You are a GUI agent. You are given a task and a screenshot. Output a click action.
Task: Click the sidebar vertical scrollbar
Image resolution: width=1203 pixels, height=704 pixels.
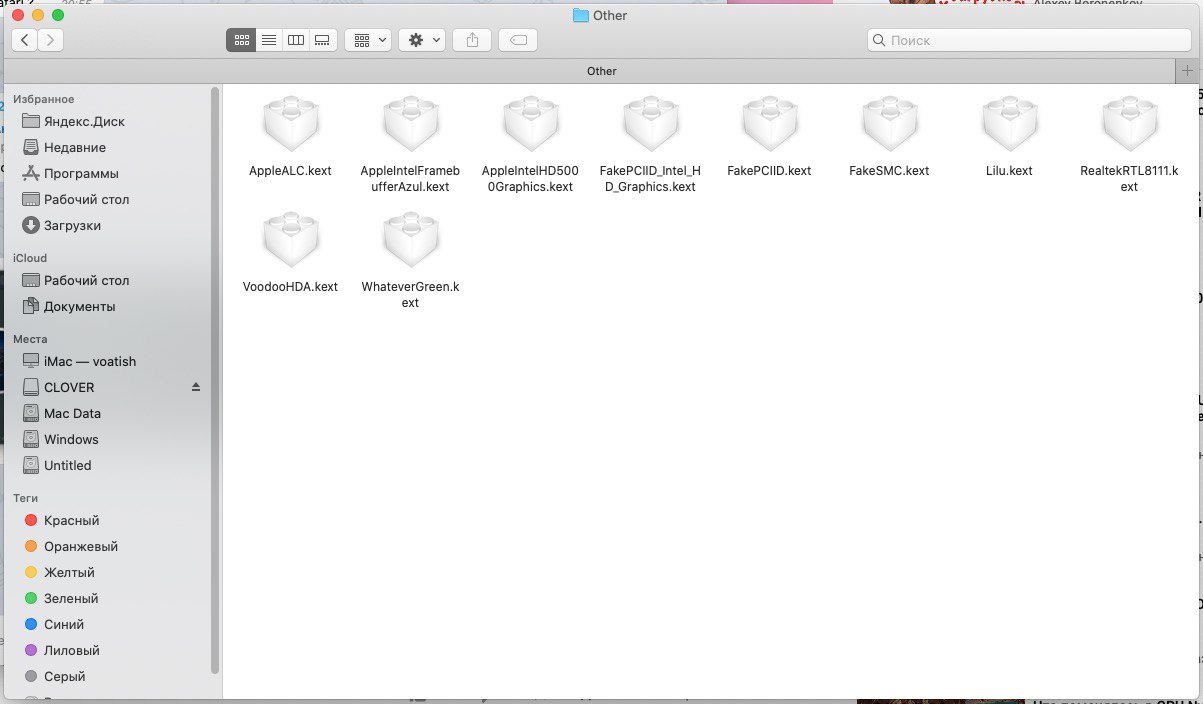pos(215,380)
